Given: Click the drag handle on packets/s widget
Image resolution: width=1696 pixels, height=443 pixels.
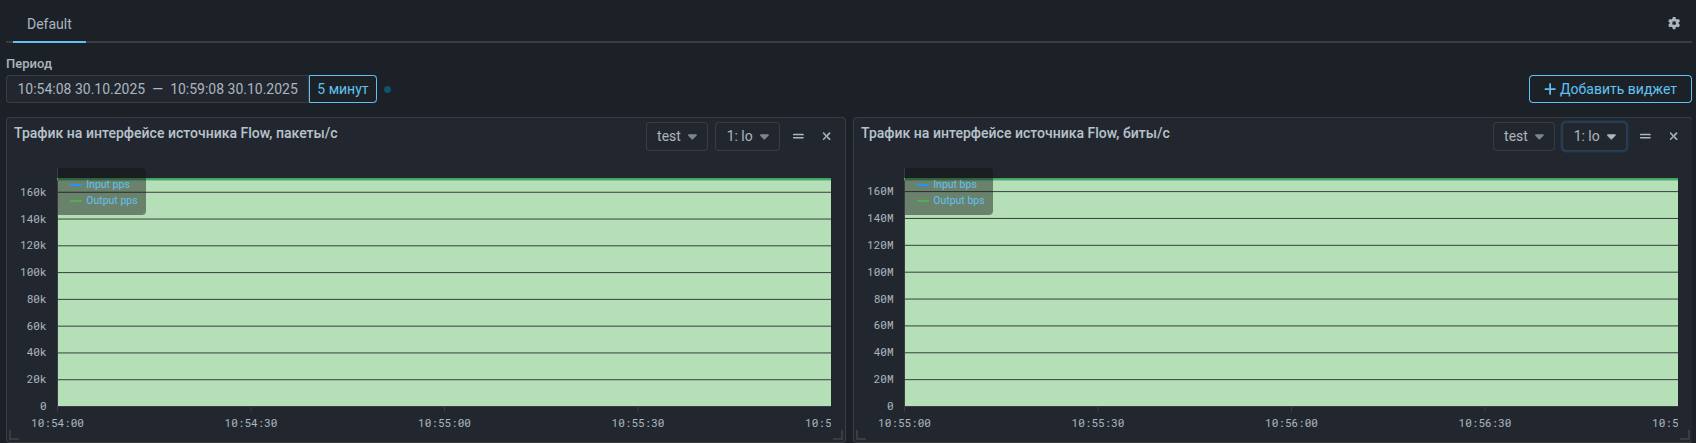Looking at the screenshot, I should tap(798, 136).
